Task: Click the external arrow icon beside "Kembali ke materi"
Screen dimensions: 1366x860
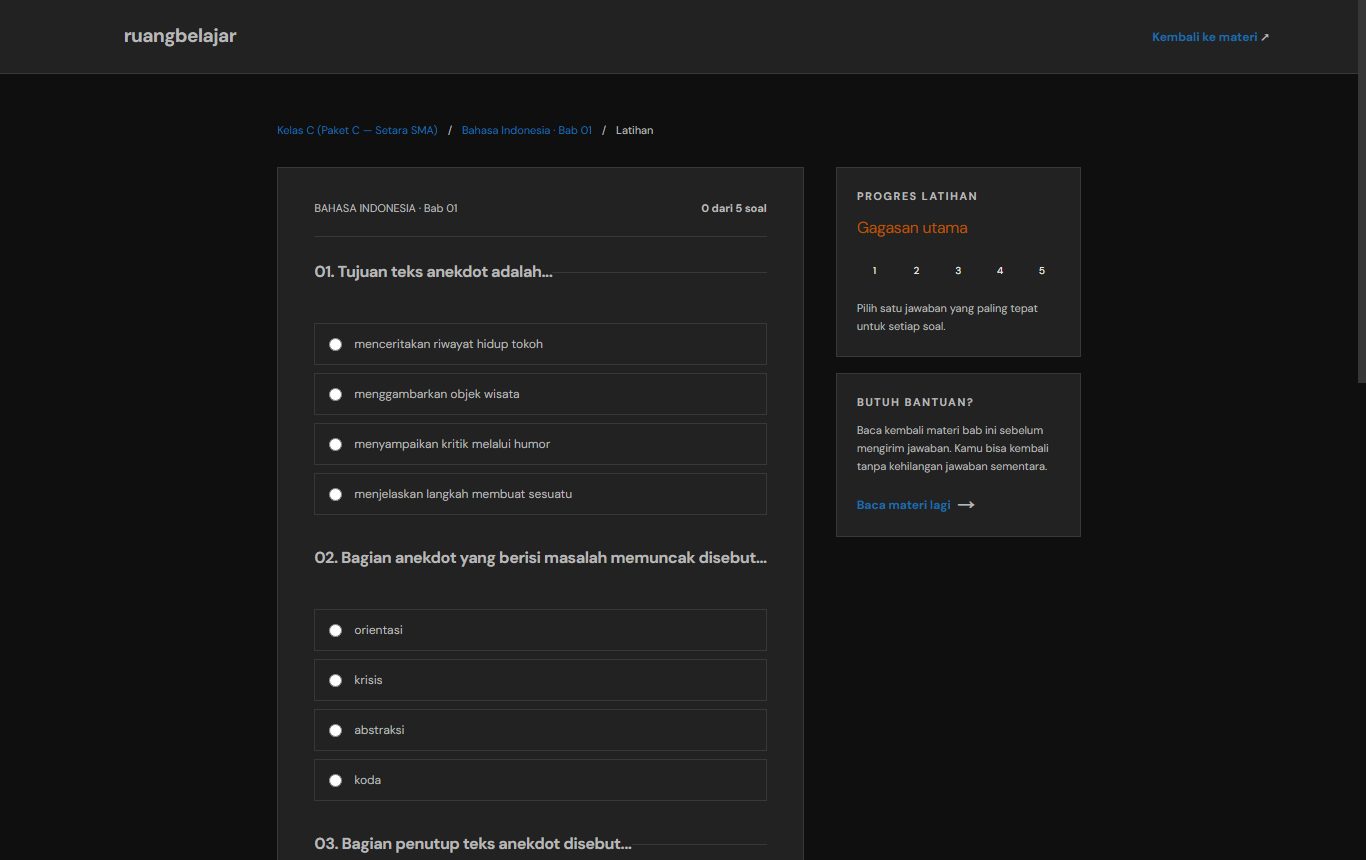Action: pyautogui.click(x=1265, y=37)
